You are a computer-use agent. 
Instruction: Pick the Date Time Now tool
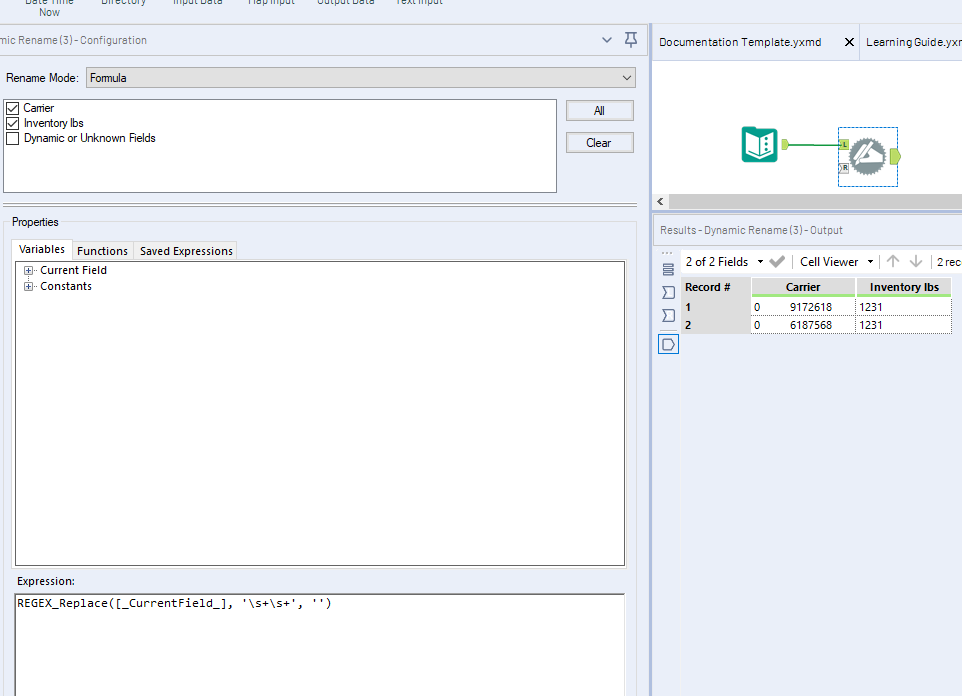[48, 8]
